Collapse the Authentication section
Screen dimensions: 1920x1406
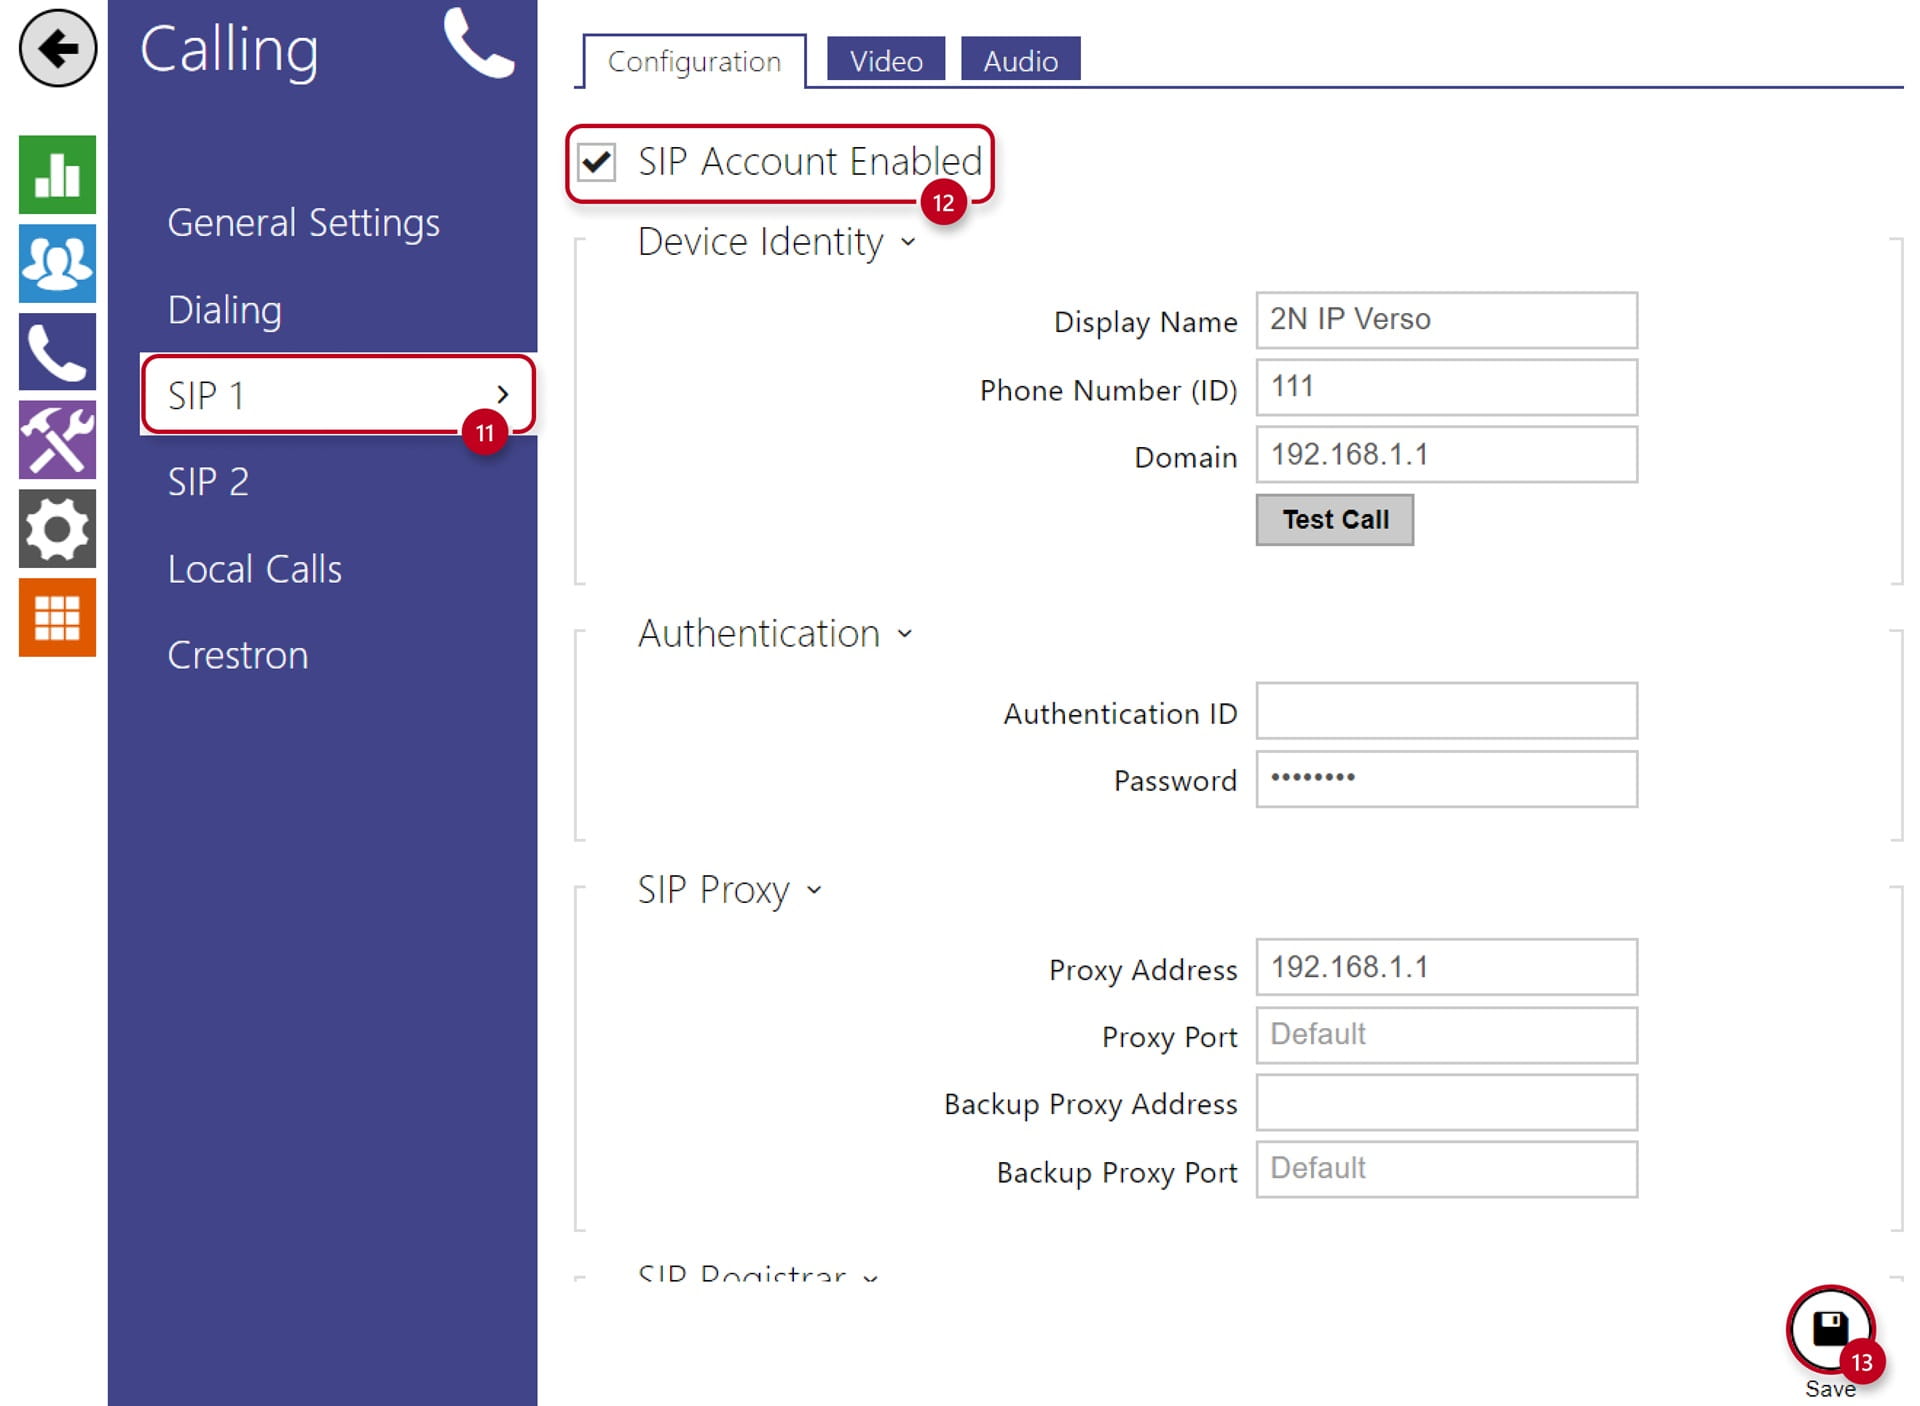pos(905,634)
